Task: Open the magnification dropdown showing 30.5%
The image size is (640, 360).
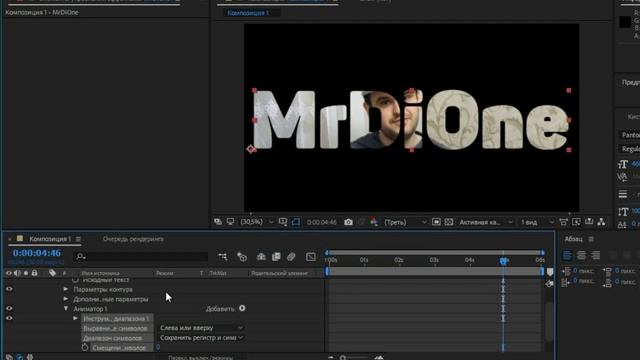Action: click(257, 222)
